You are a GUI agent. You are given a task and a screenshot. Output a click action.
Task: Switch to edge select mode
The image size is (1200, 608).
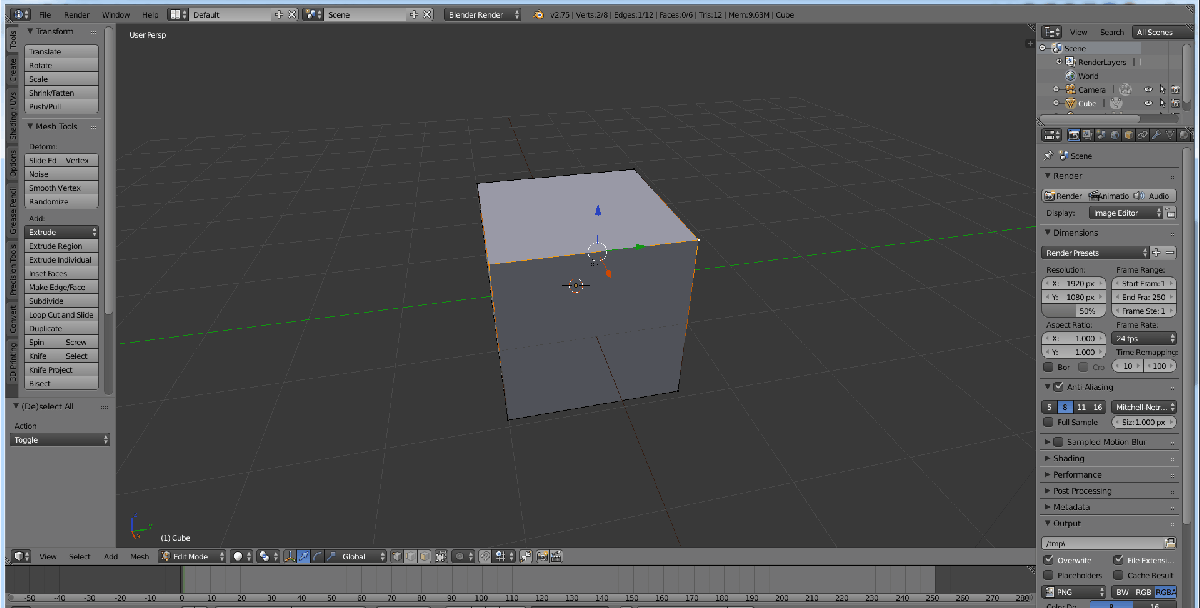point(410,556)
